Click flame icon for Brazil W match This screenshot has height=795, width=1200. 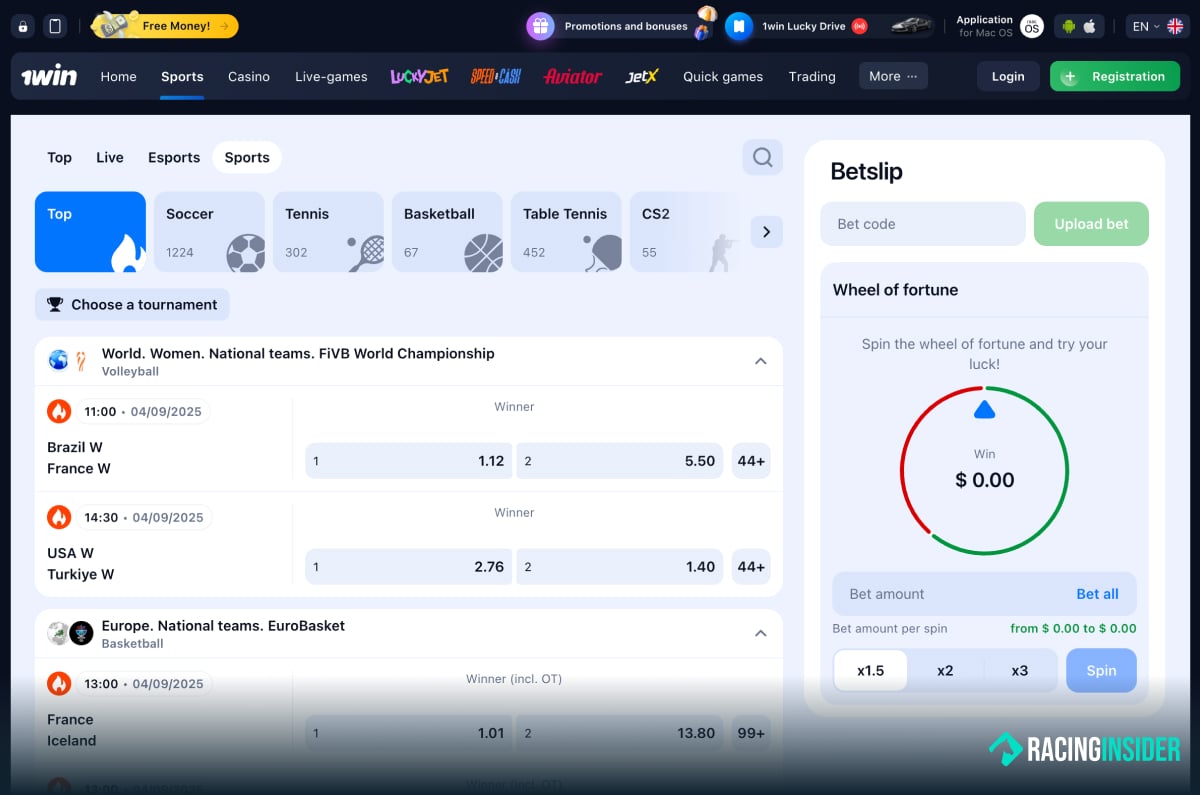tap(59, 411)
